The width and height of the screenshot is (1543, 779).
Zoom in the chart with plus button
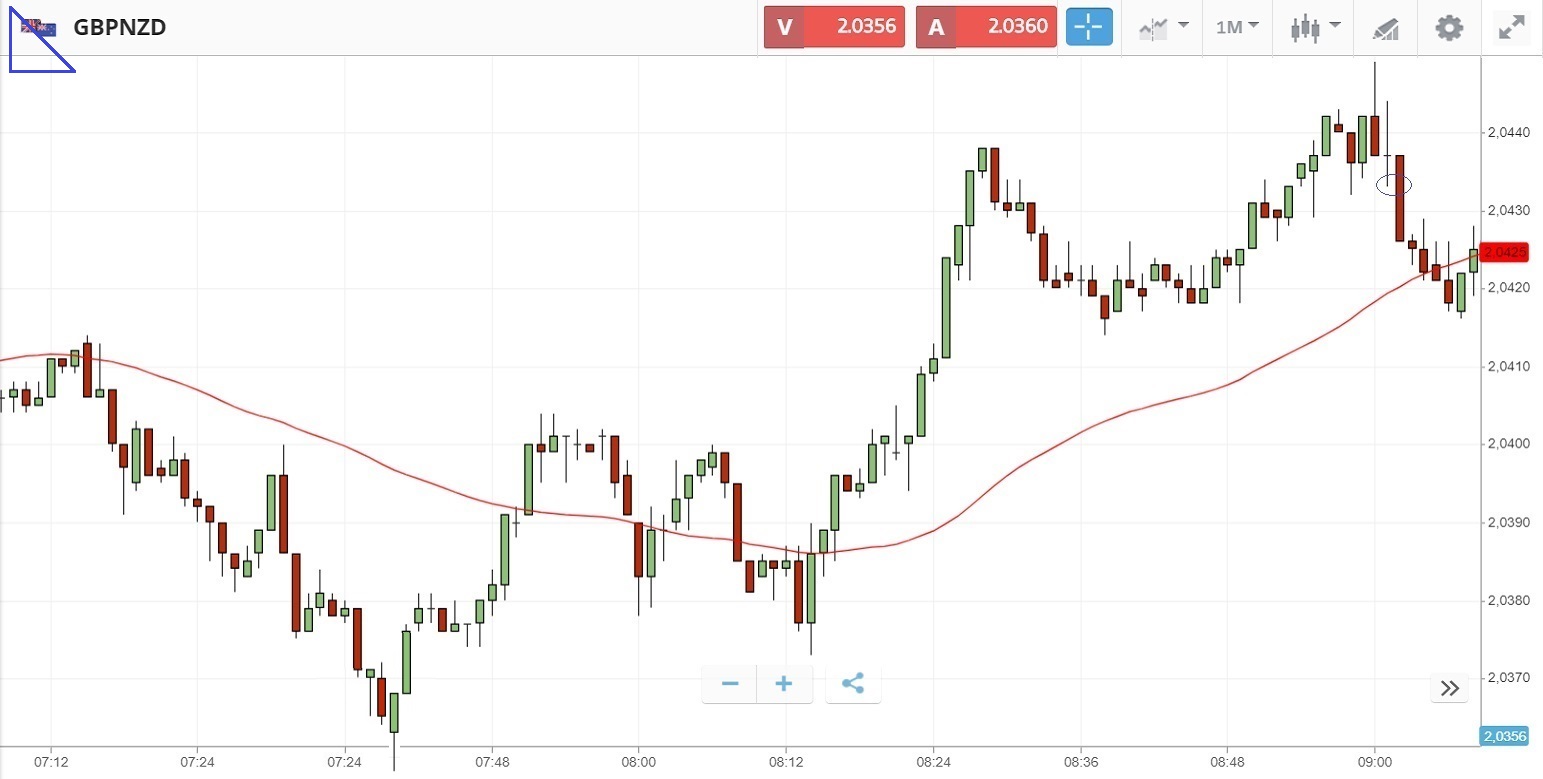(784, 684)
